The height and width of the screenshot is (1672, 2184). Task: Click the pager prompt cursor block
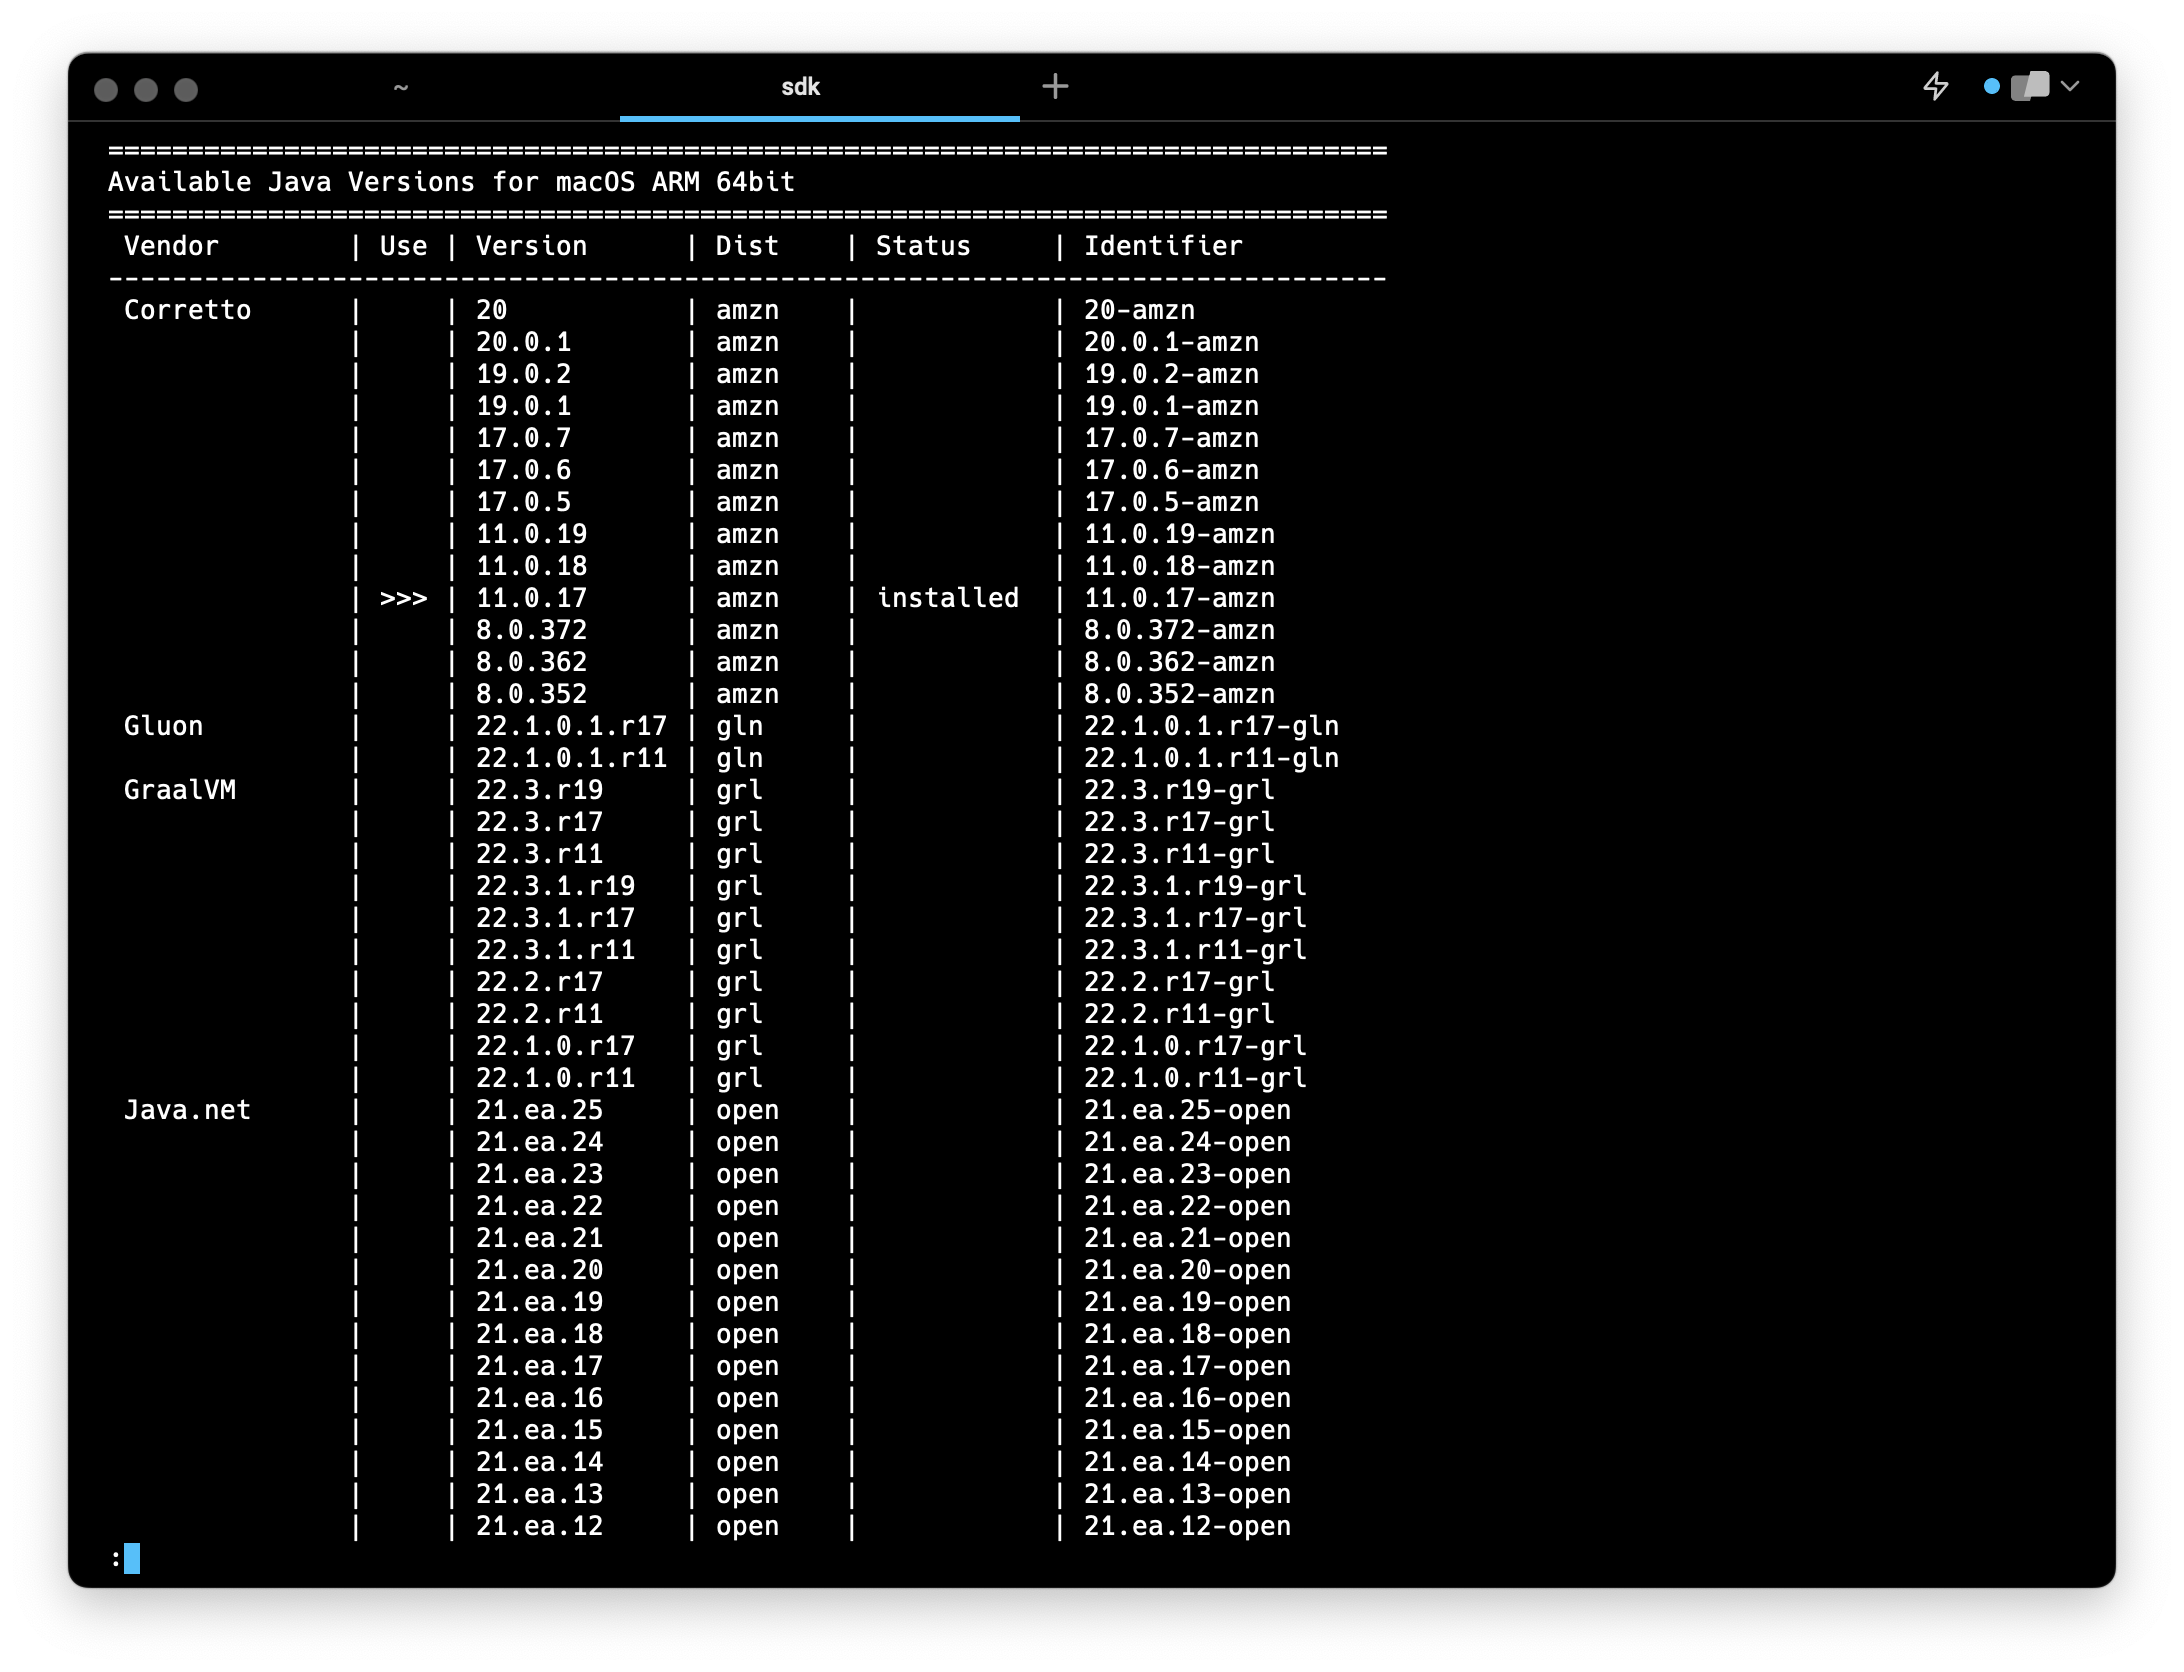(x=132, y=1558)
